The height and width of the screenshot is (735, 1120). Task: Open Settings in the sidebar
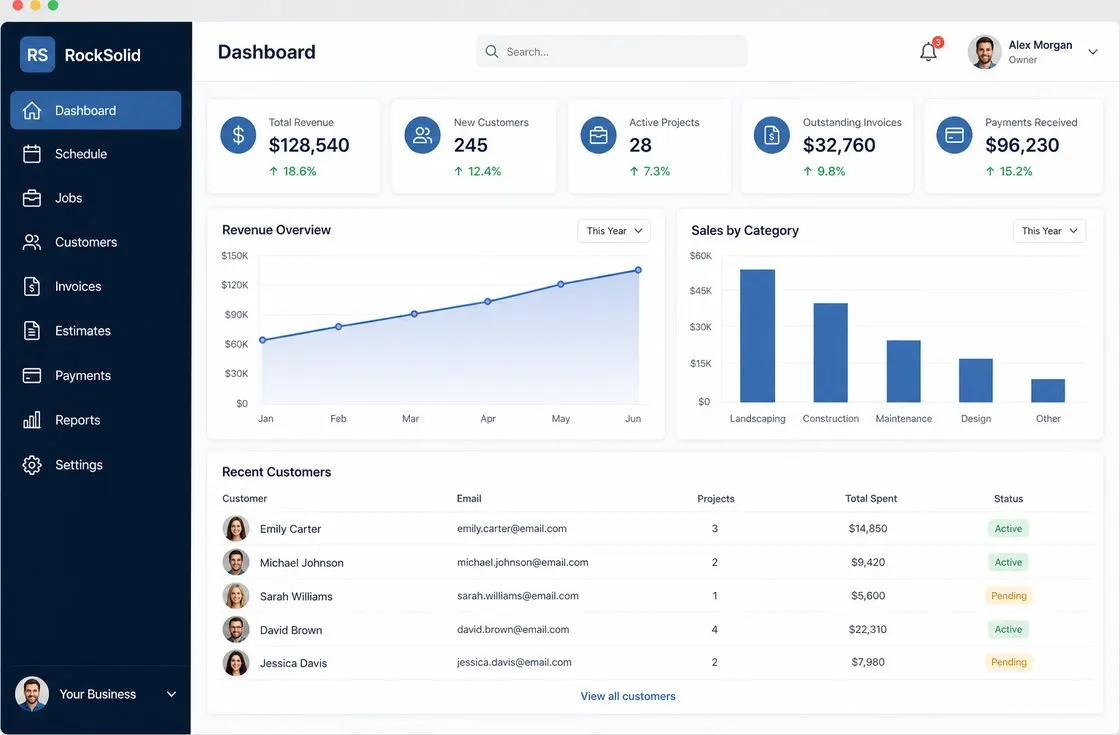[x=96, y=465]
